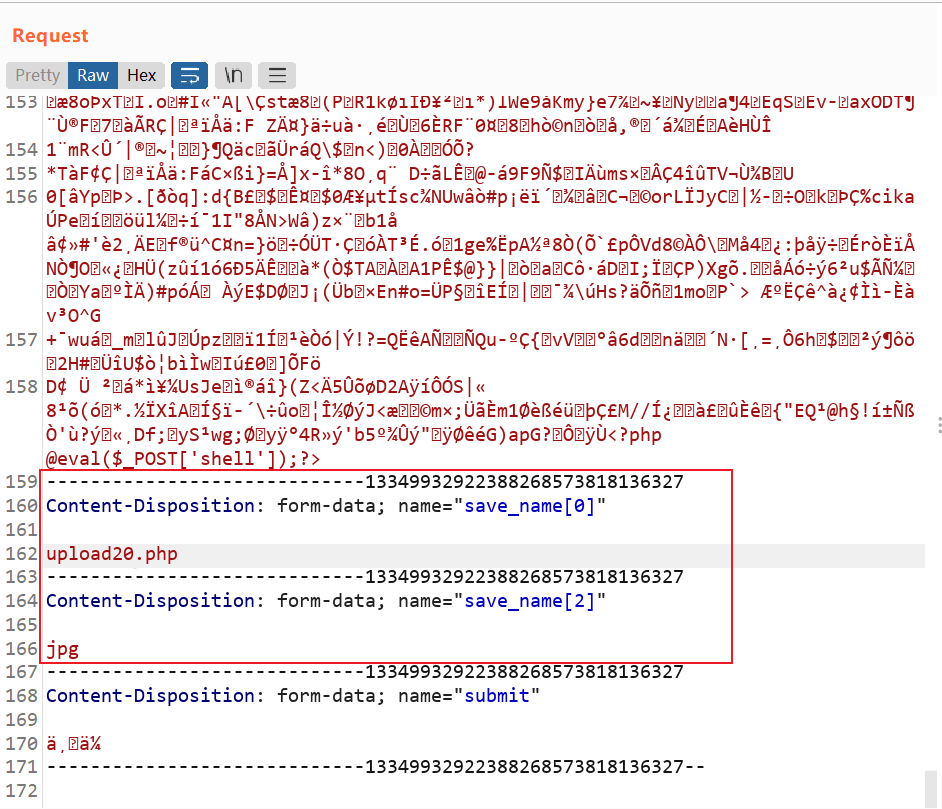Toggle the line wrap icon button
Viewport: 942px width, 809px height.
pos(190,76)
